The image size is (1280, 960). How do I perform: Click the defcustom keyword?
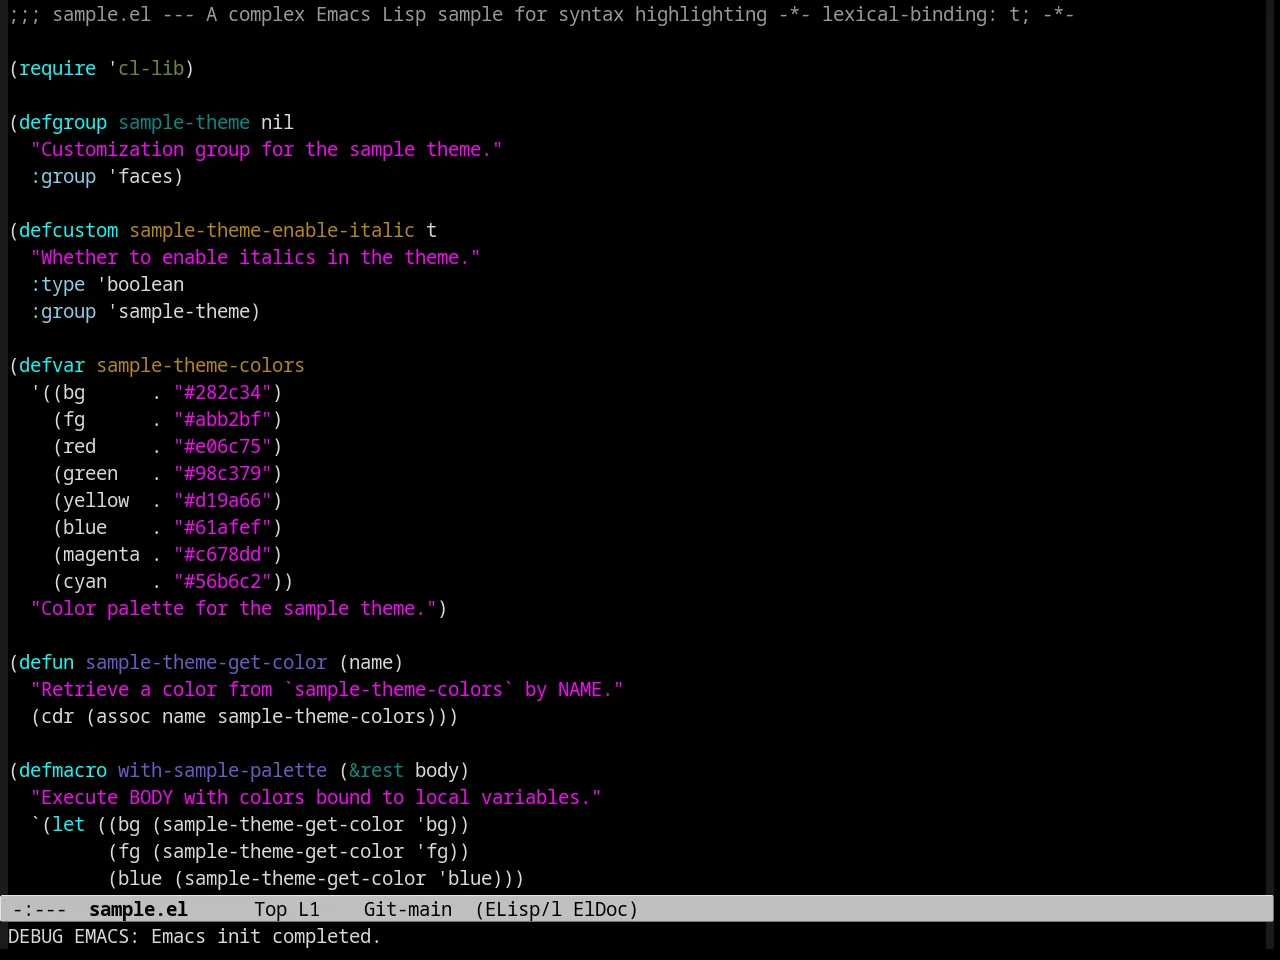(x=69, y=230)
